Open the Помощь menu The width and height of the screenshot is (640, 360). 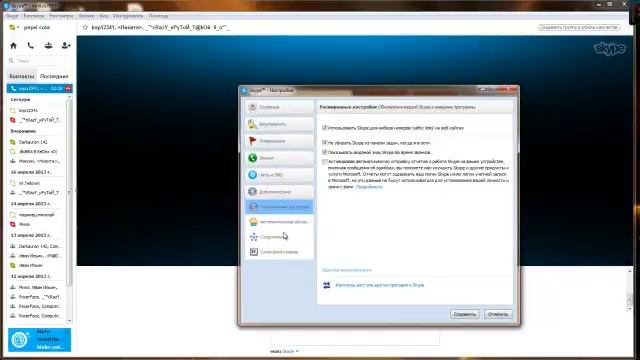coord(158,16)
